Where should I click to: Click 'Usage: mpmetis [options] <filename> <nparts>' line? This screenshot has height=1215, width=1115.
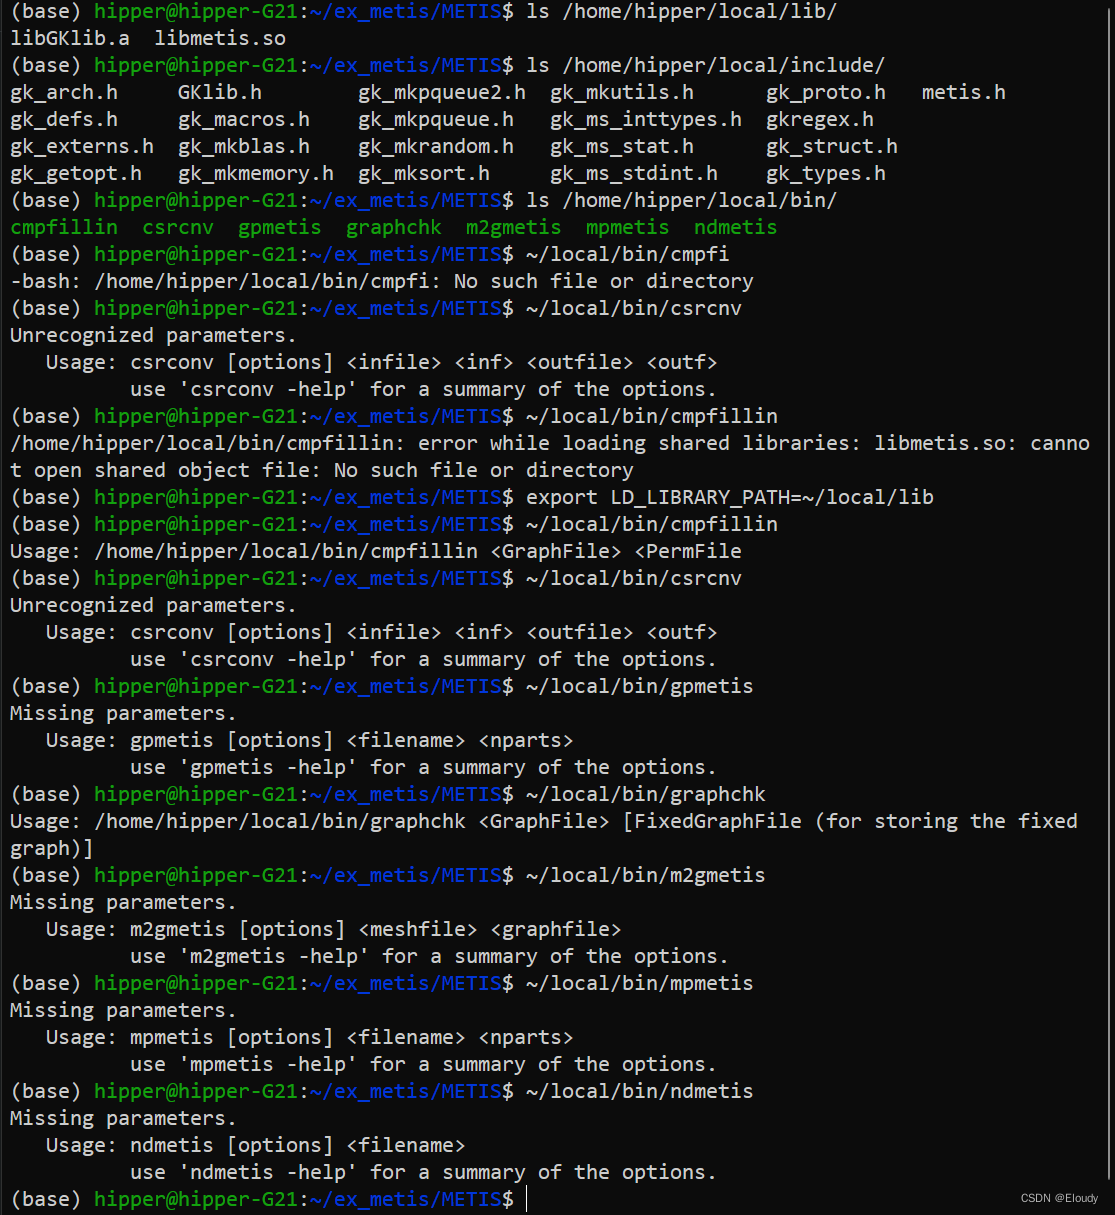310,1037
